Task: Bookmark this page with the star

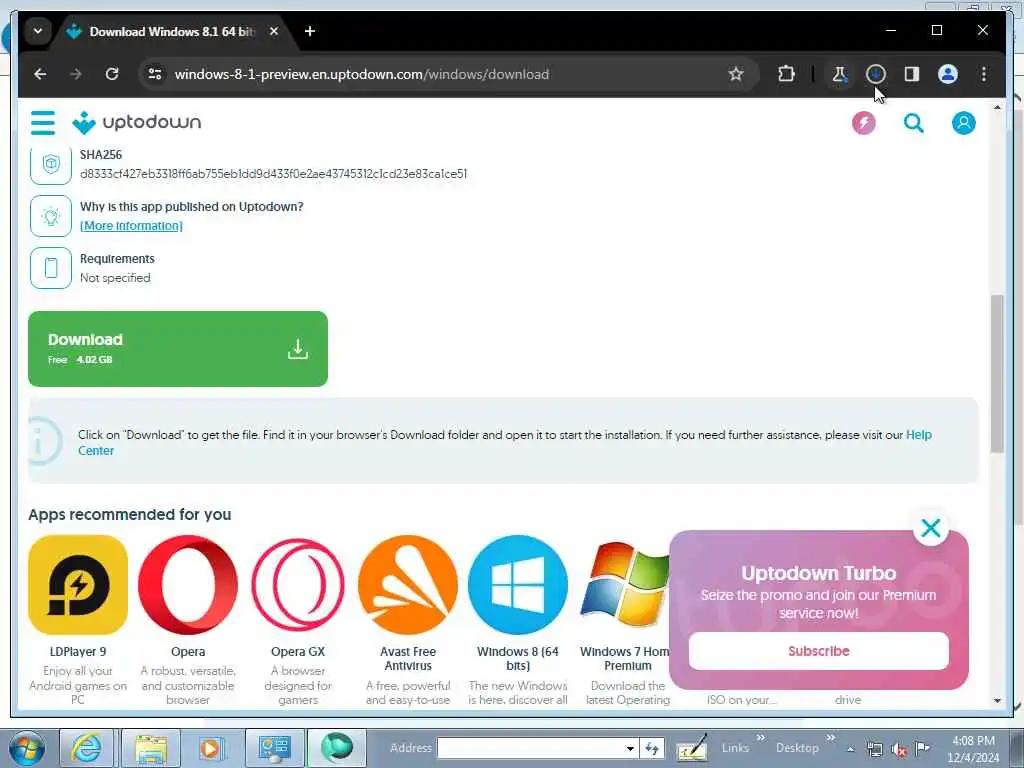Action: point(736,74)
